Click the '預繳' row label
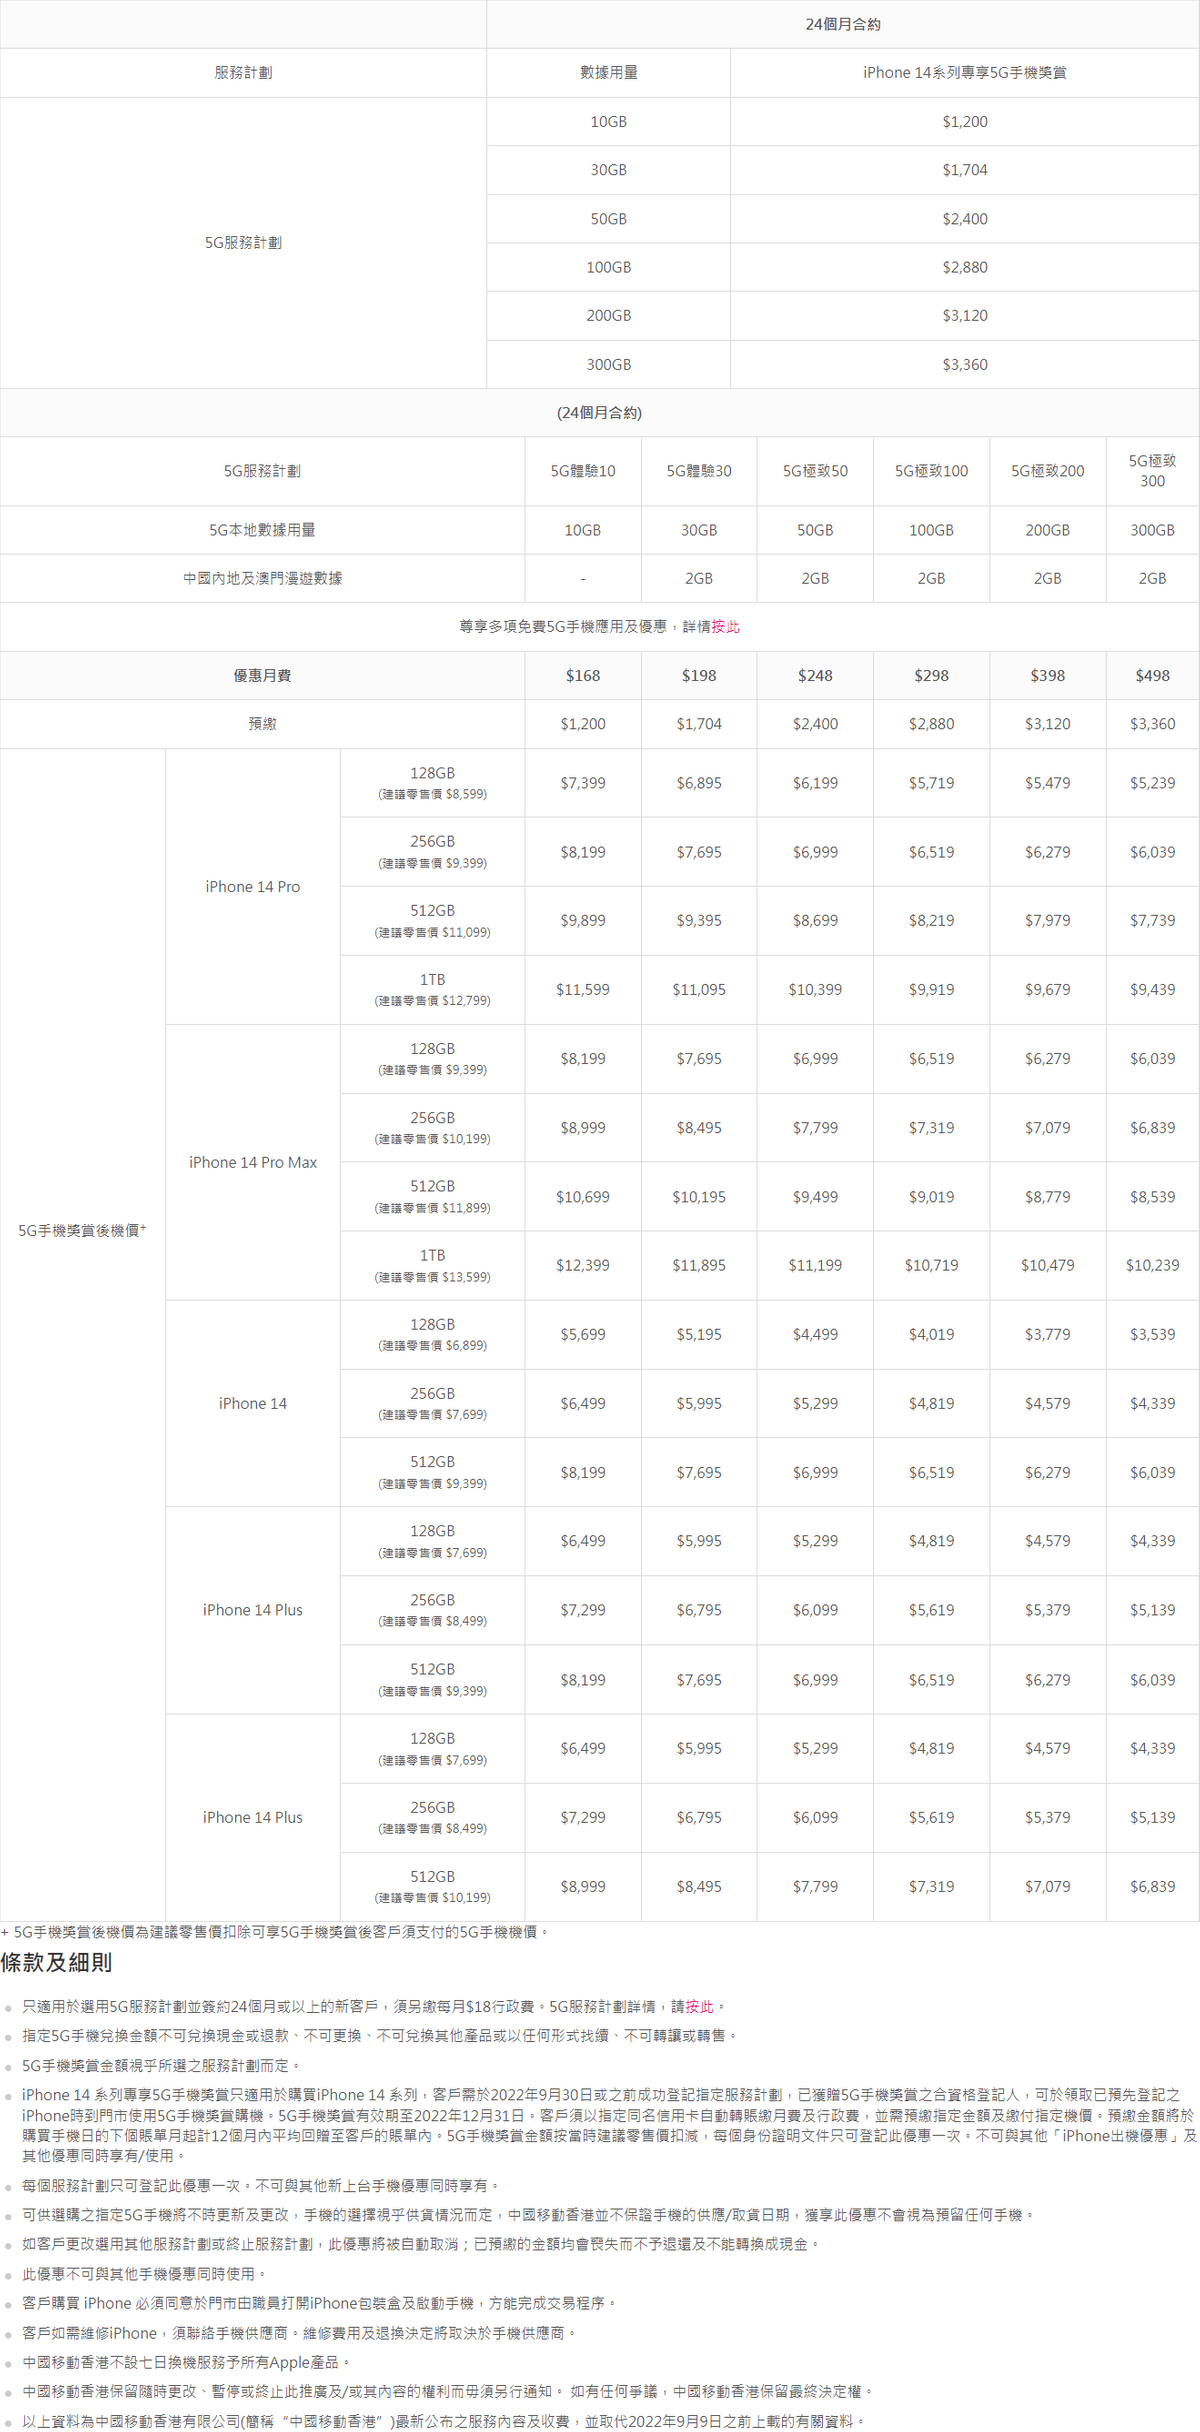 (262, 724)
